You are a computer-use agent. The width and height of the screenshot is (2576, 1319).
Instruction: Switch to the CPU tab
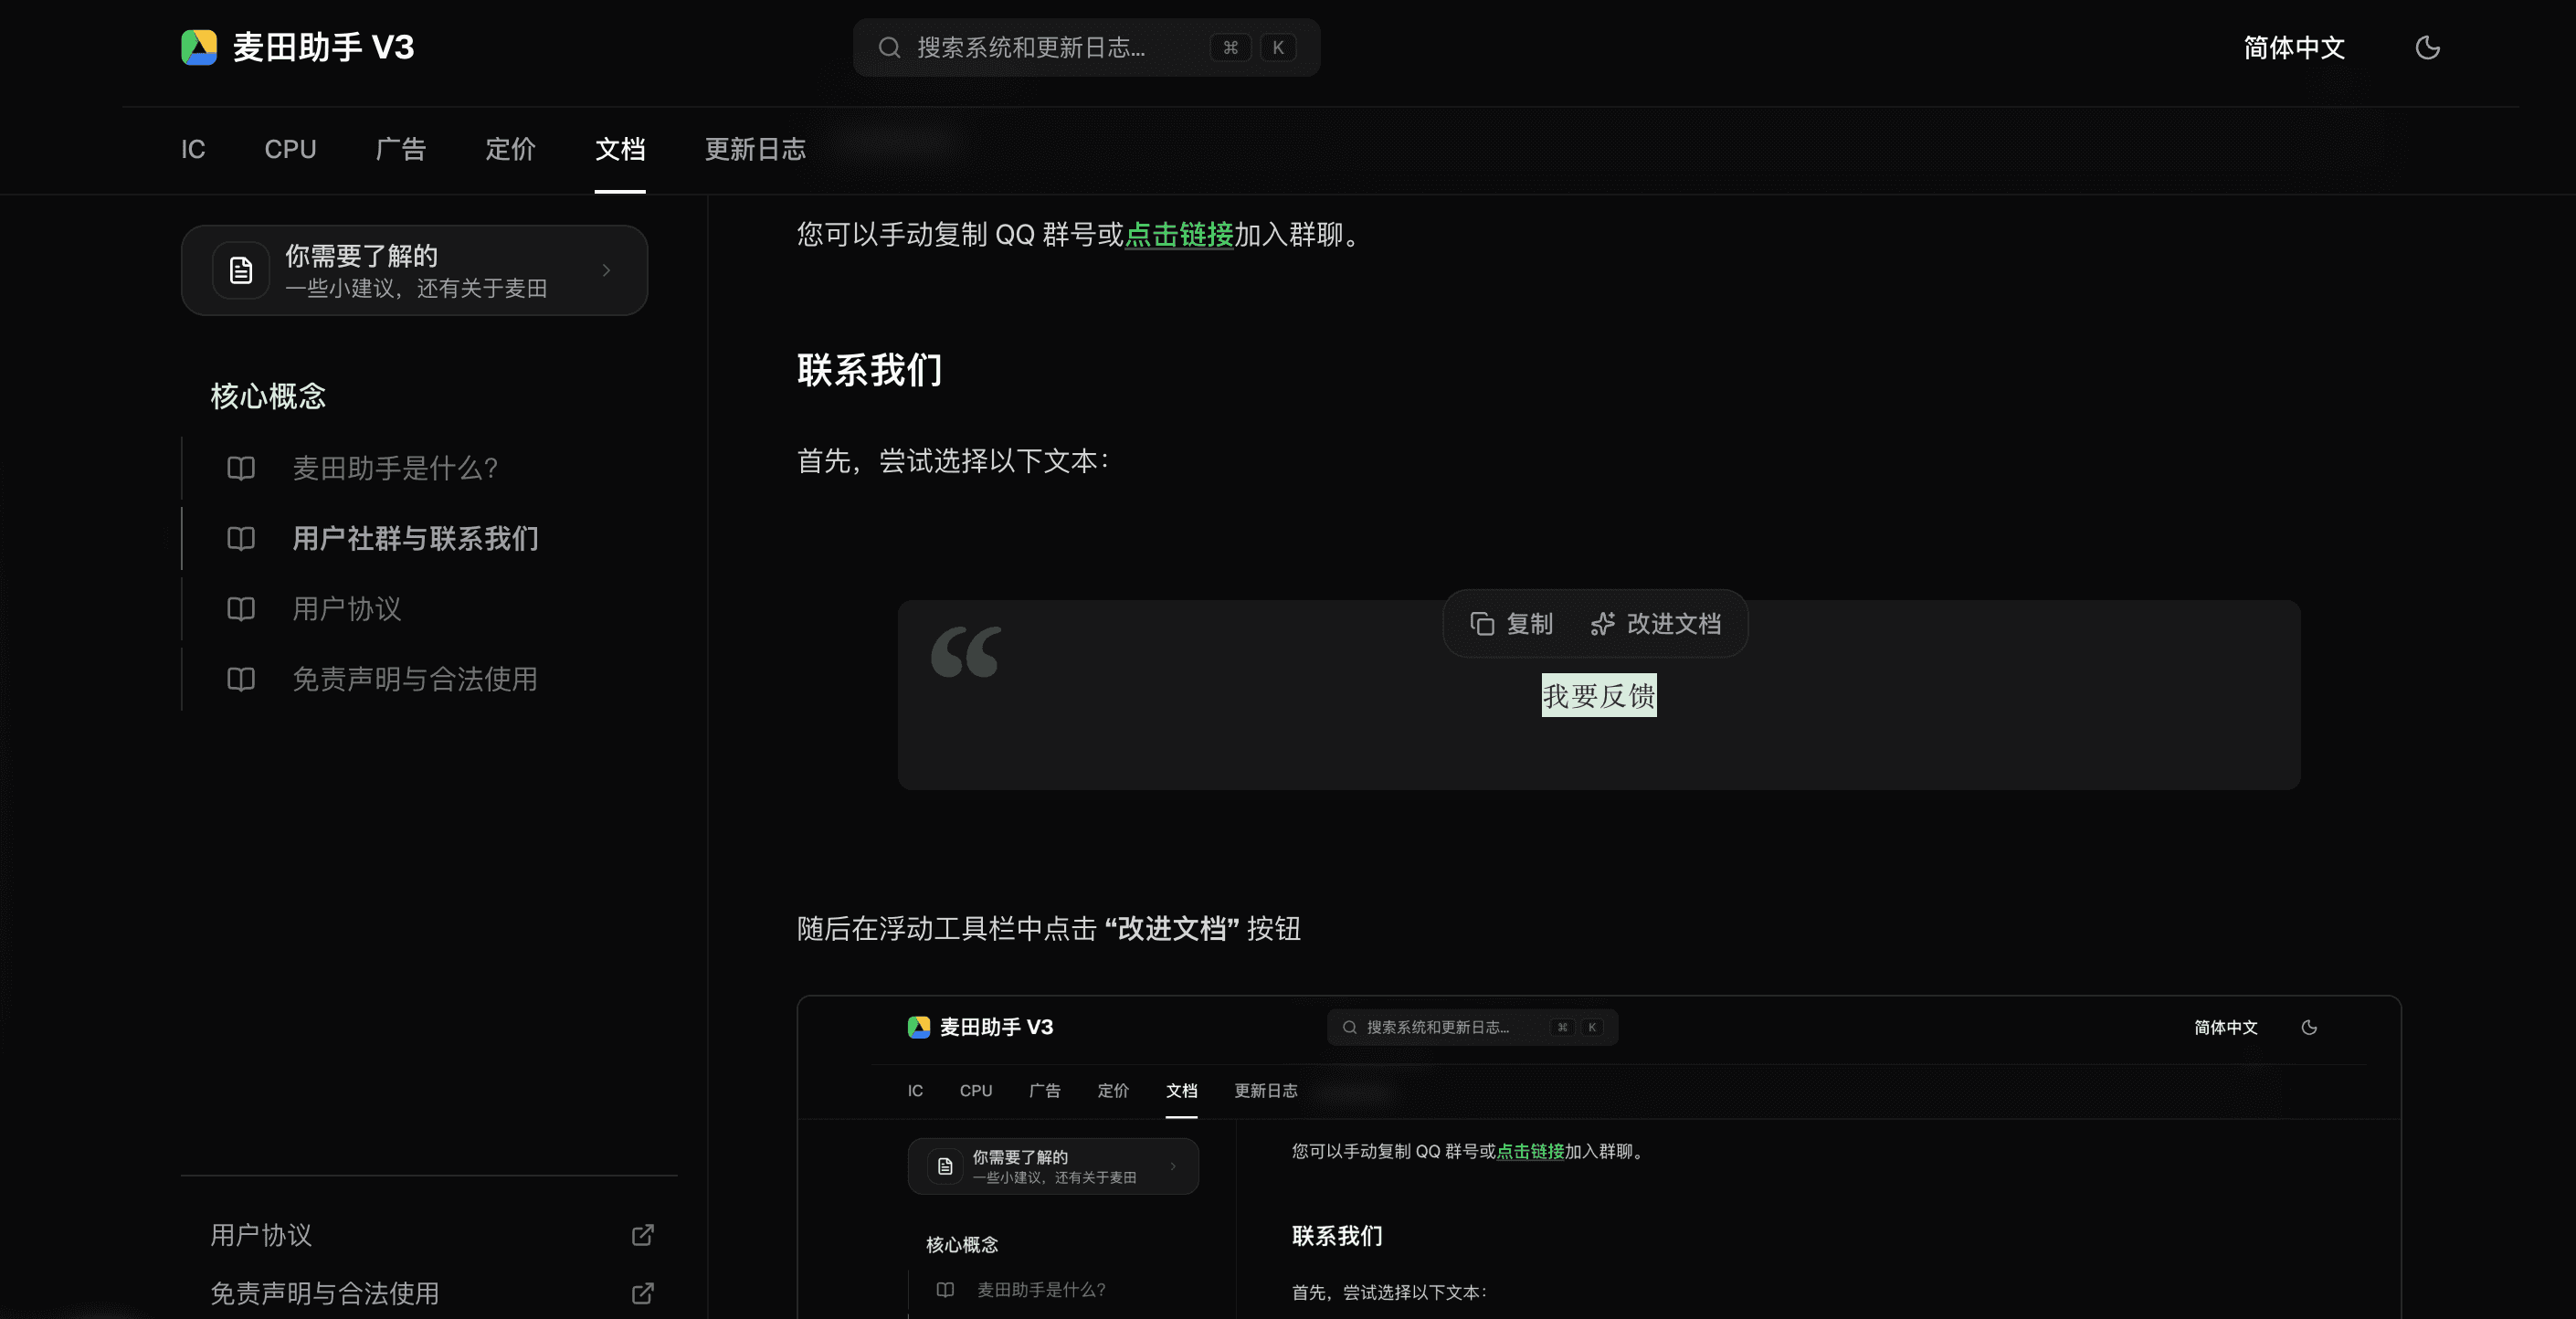tap(290, 149)
